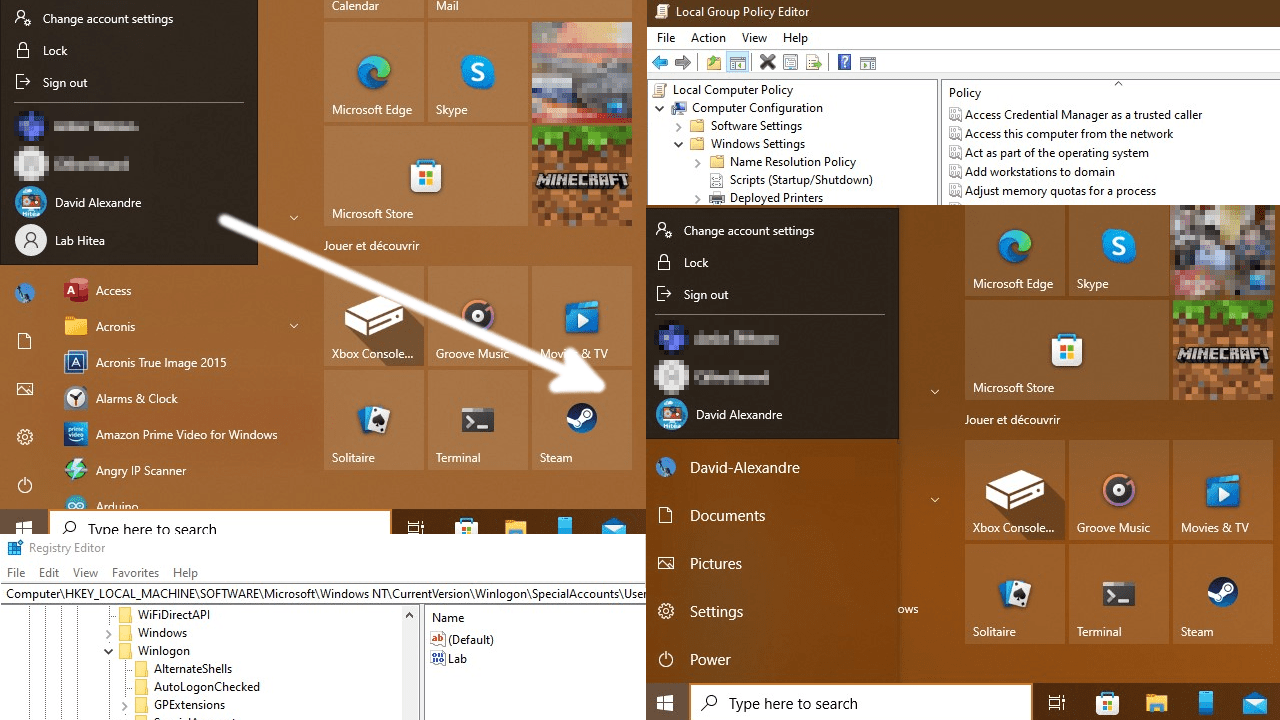The height and width of the screenshot is (720, 1280).
Task: Click the Back arrow in Group Policy Editor toolbar
Action: pyautogui.click(x=660, y=63)
